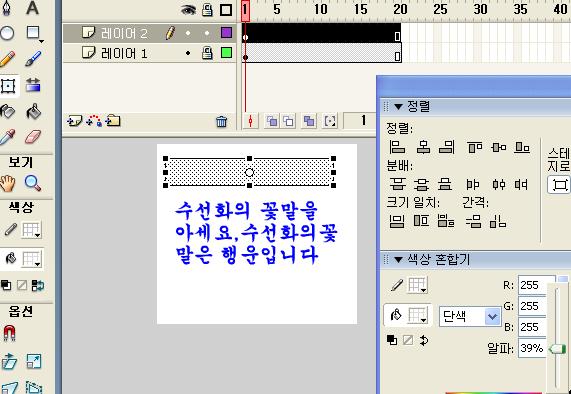
Task: Distribute bottom edge in 분배 row
Action: (x=445, y=184)
